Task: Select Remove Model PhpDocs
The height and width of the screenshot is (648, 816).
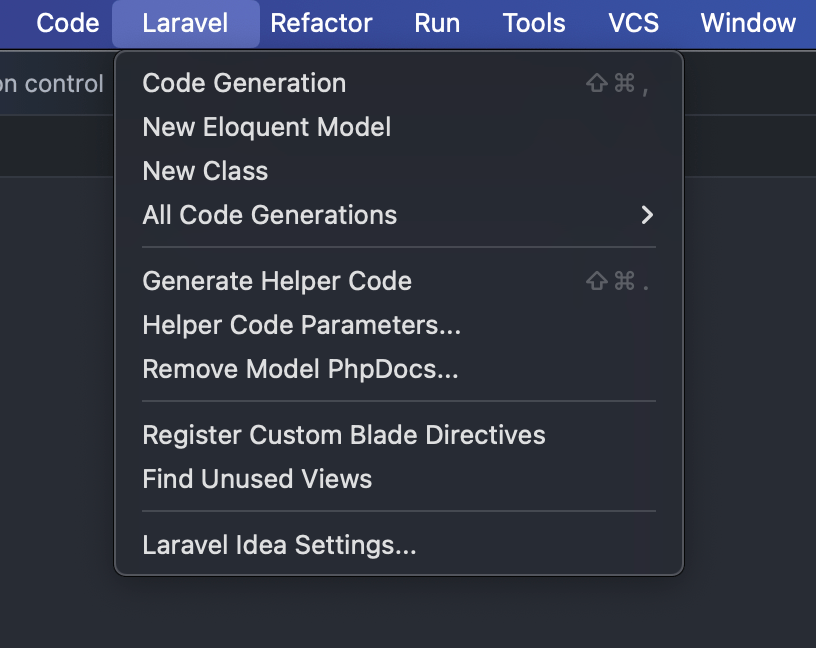Action: pyautogui.click(x=300, y=369)
